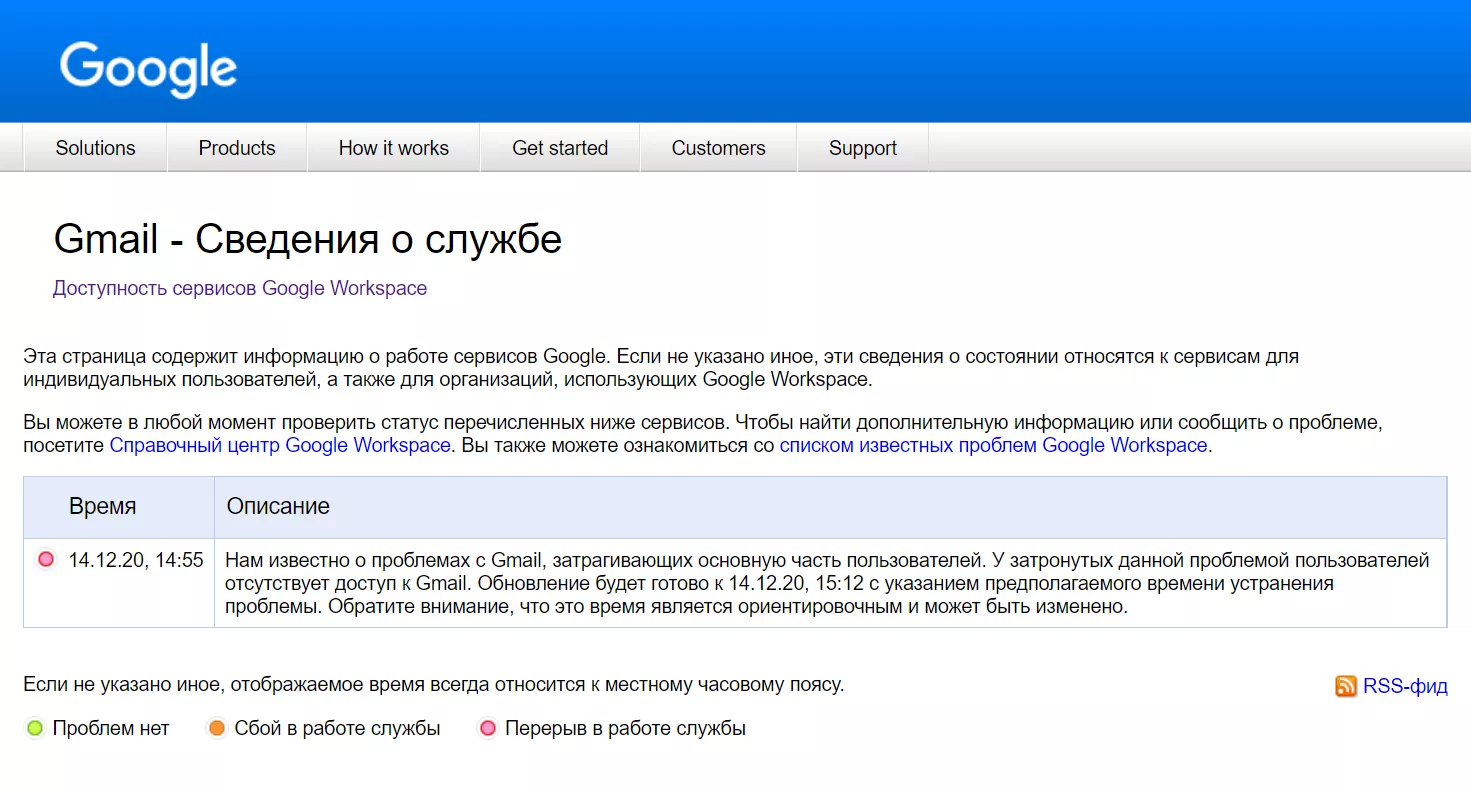1471x793 pixels.
Task: Click the "Сбой в работе службы" legend label
Action: tap(337, 728)
